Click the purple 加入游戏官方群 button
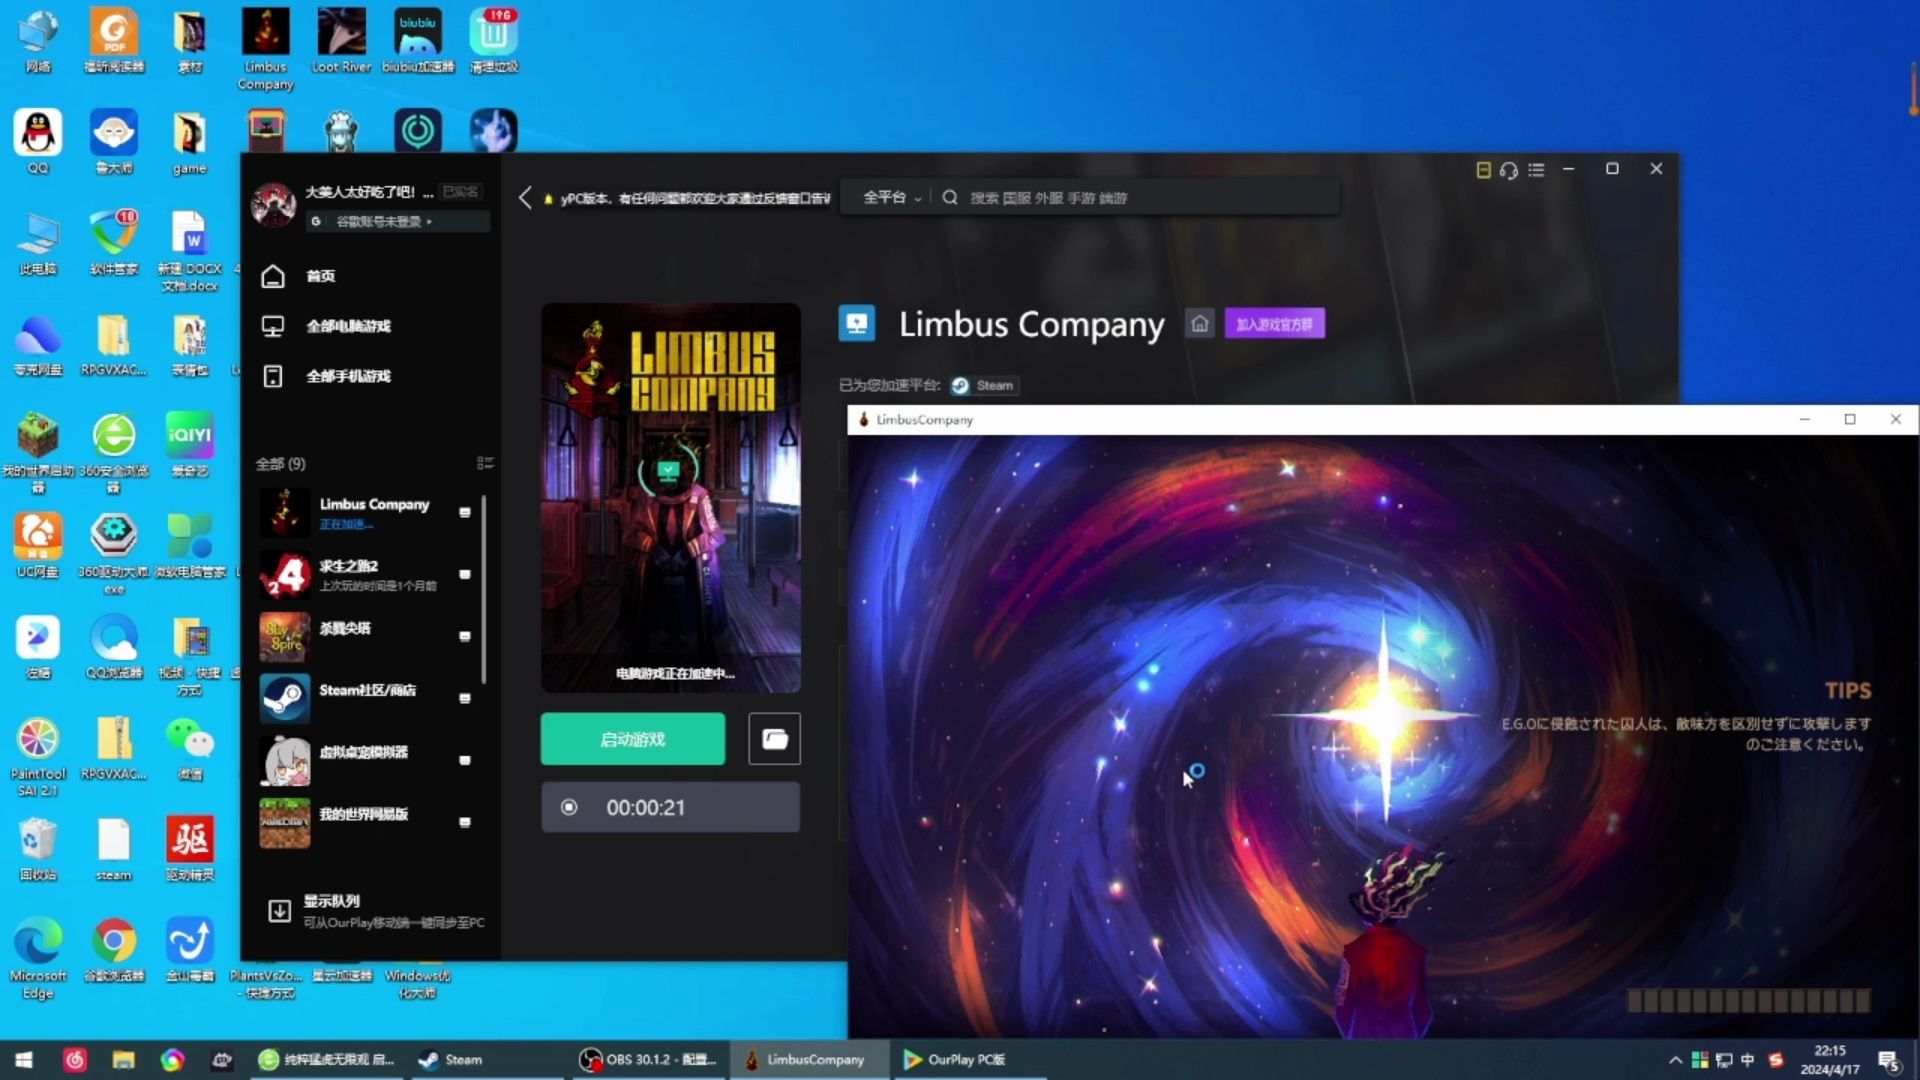This screenshot has width=1920, height=1080. pyautogui.click(x=1274, y=324)
